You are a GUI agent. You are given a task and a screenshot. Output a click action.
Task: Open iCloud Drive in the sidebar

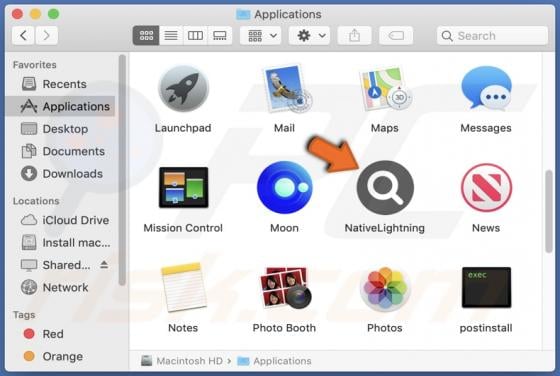click(61, 220)
